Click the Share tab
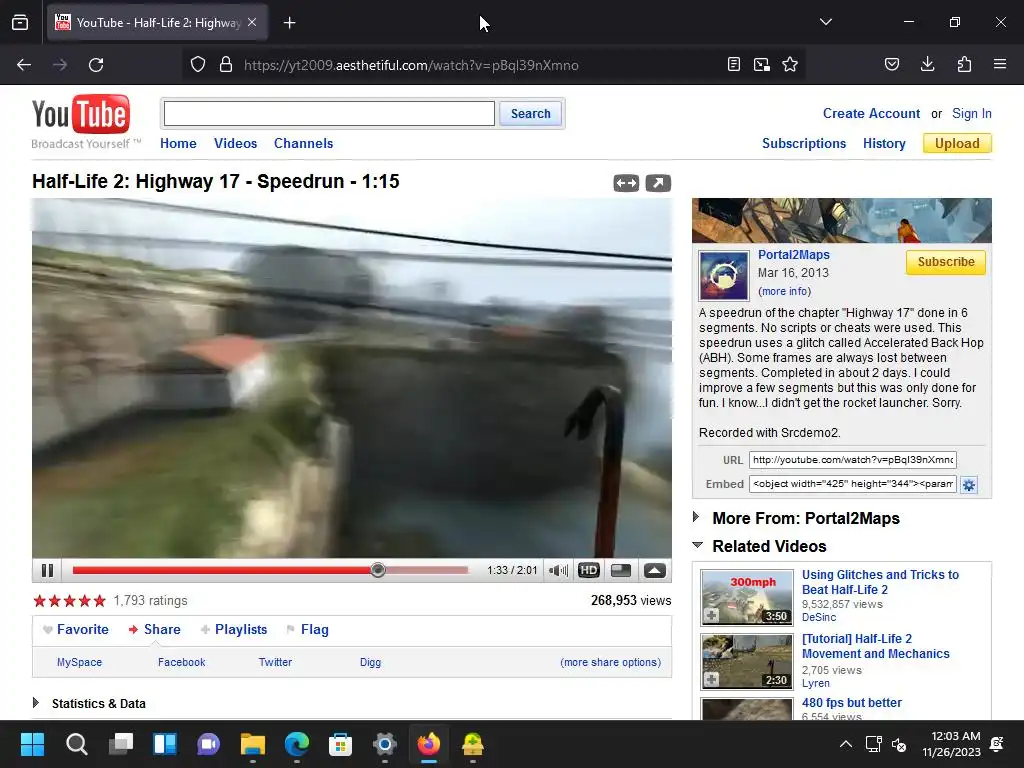 [154, 630]
